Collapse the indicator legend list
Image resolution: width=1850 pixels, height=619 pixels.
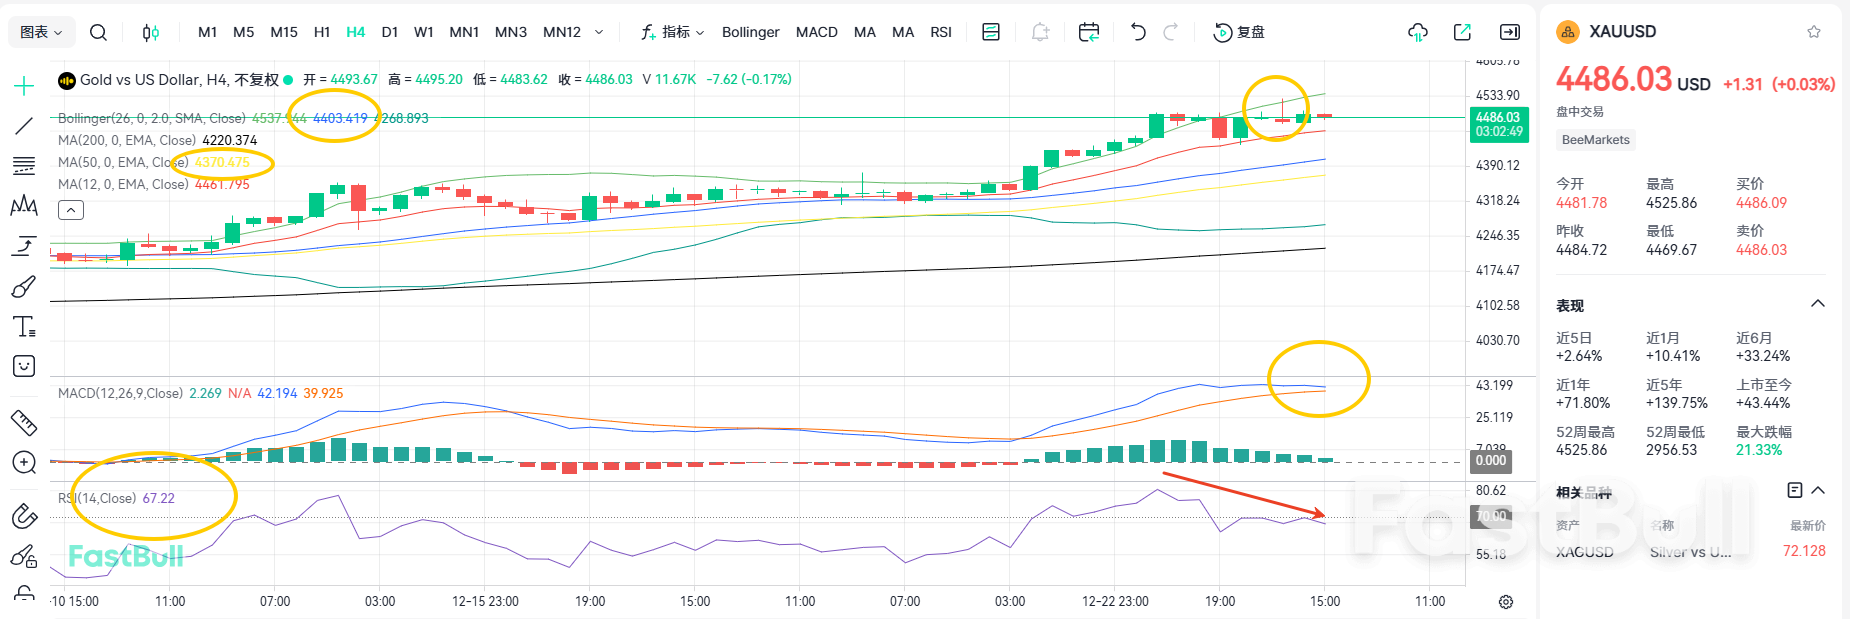click(71, 210)
